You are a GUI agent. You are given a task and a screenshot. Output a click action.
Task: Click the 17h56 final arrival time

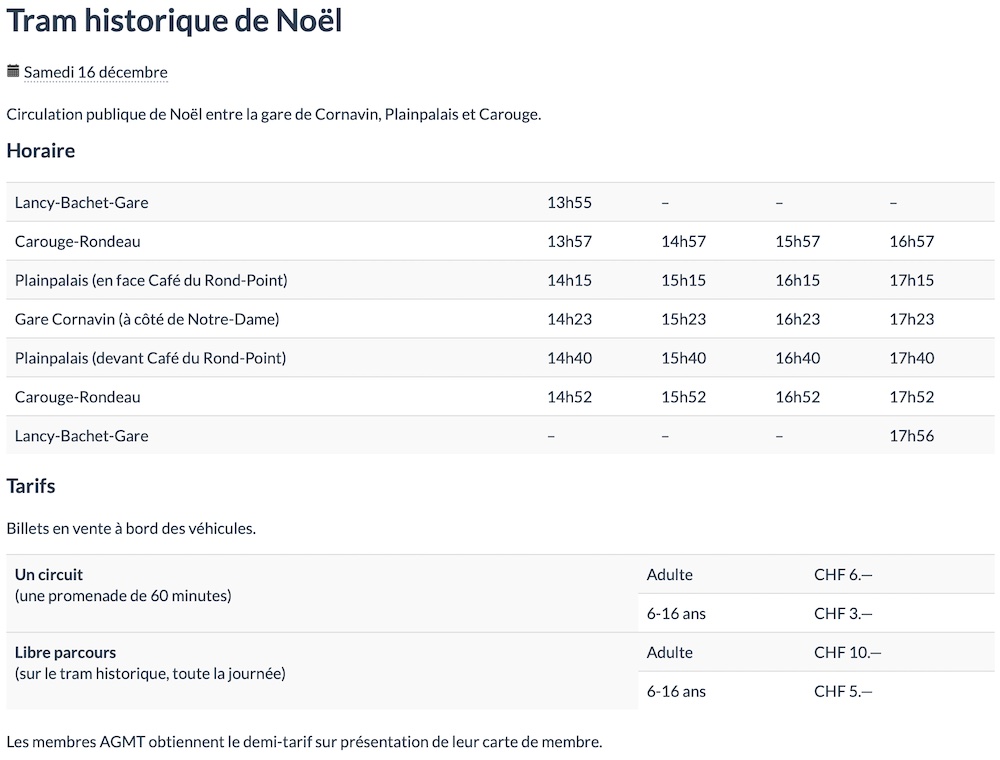point(911,436)
